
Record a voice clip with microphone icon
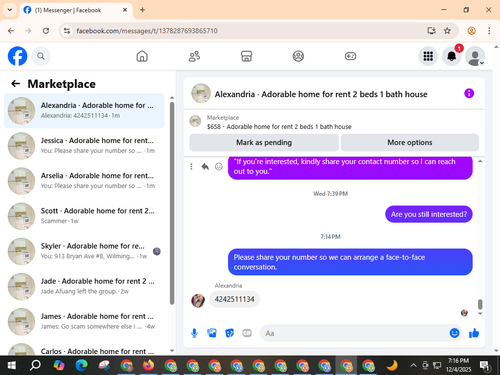tap(194, 333)
